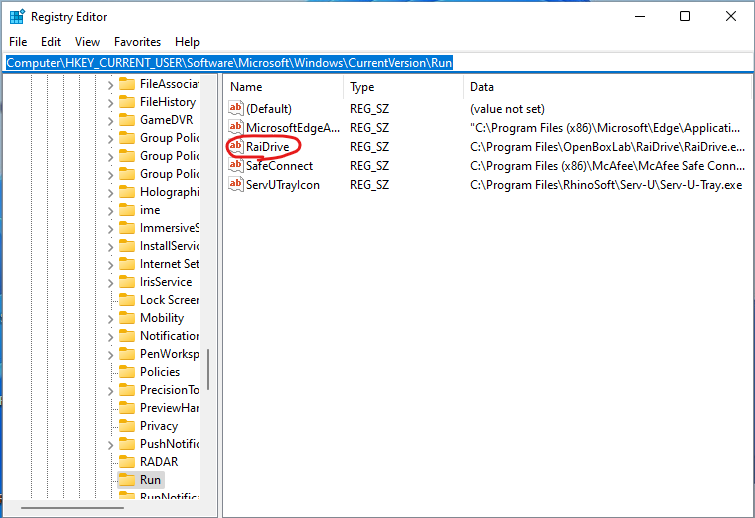
Task: Click the GameDVR folder icon
Action: pyautogui.click(x=127, y=120)
